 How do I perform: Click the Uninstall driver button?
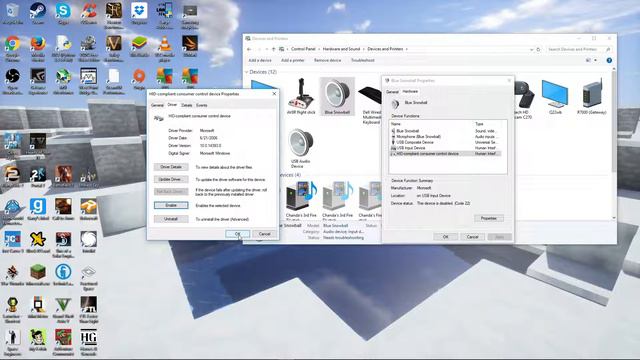tap(171, 219)
